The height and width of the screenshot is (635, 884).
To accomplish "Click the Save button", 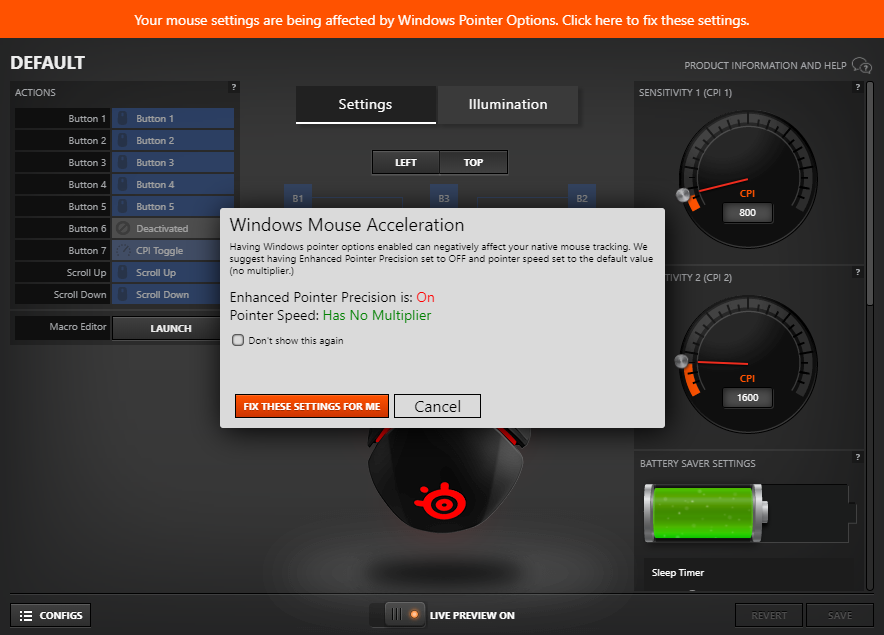I will pos(840,615).
